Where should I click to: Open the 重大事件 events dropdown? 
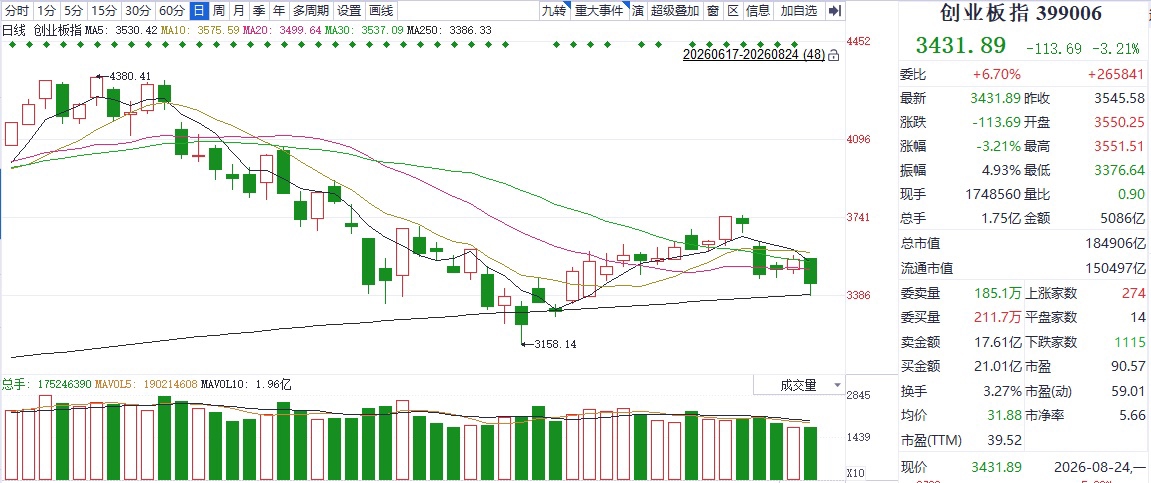599,10
